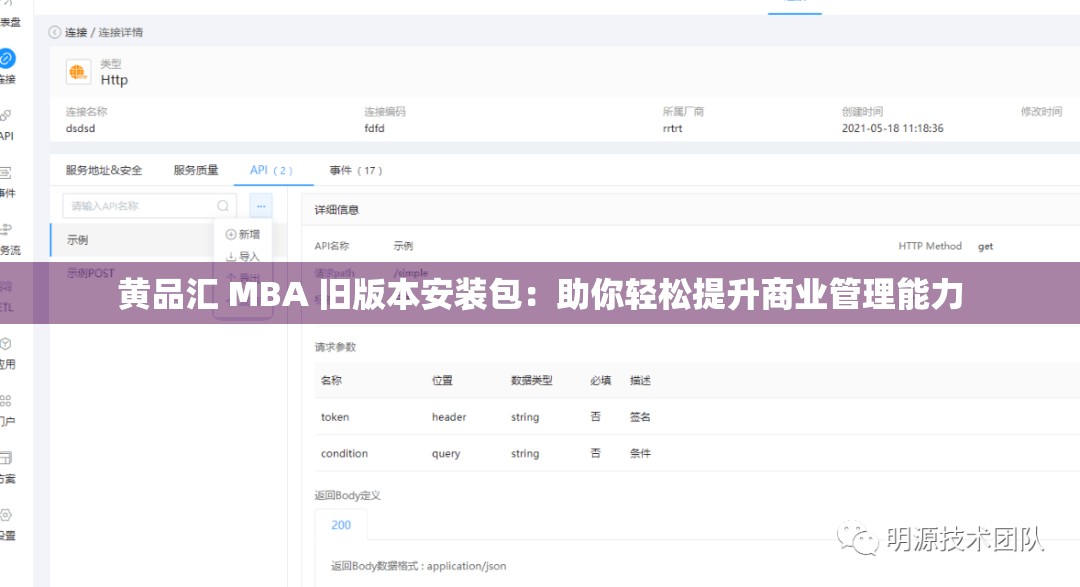Click the 返回Body数据格式 application/json text
The image size is (1080, 587).
(x=419, y=566)
